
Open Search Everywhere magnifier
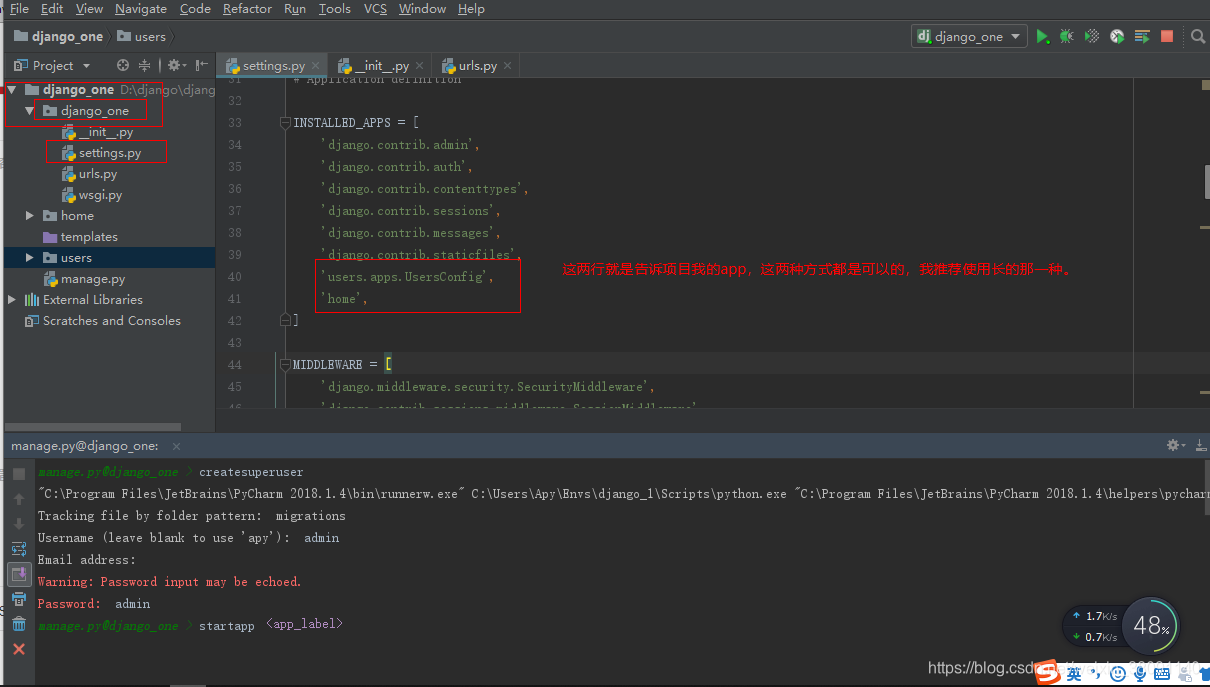click(x=1198, y=37)
